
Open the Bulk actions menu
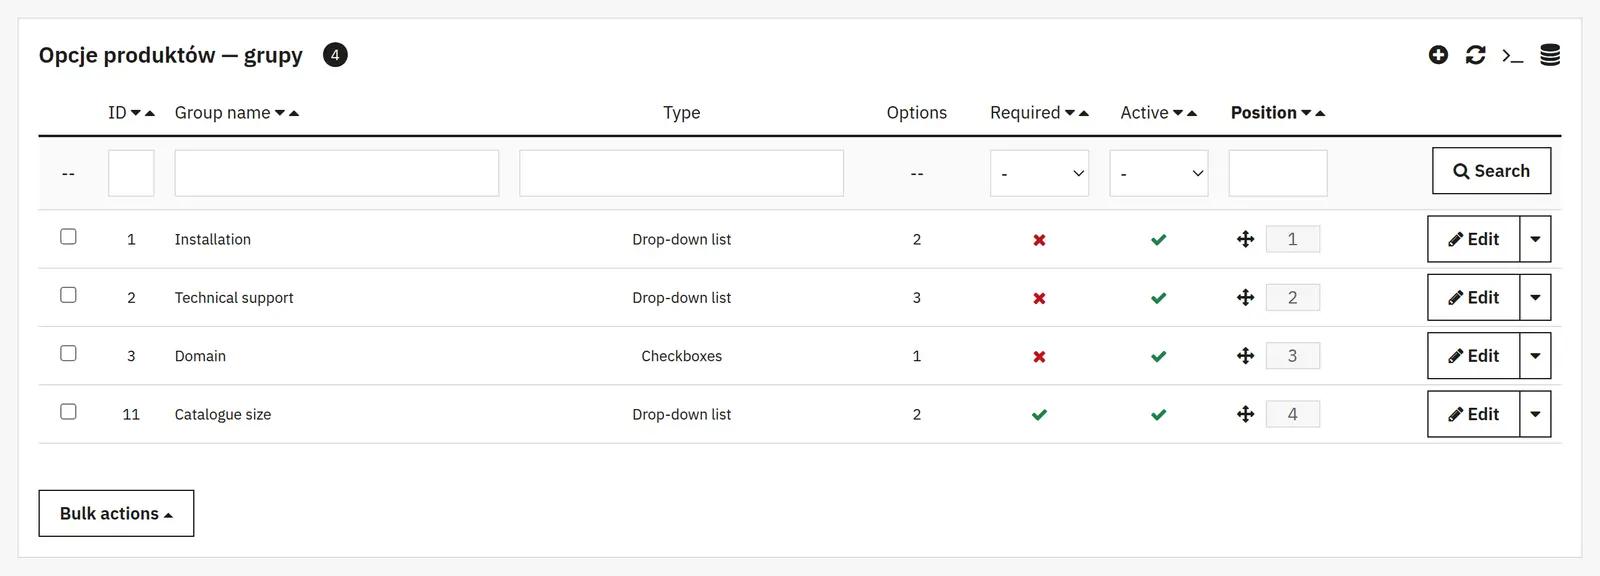point(116,513)
